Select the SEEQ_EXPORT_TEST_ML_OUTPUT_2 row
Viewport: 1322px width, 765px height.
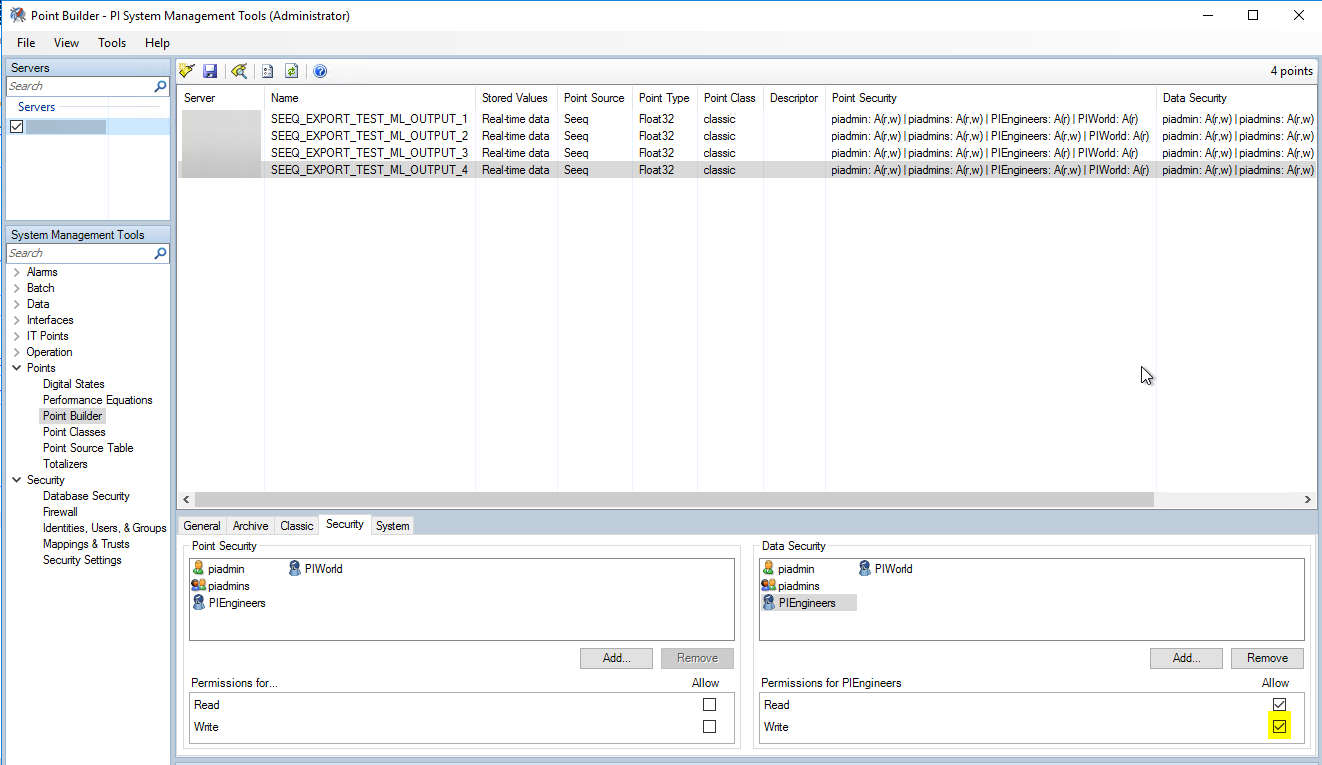tap(369, 136)
